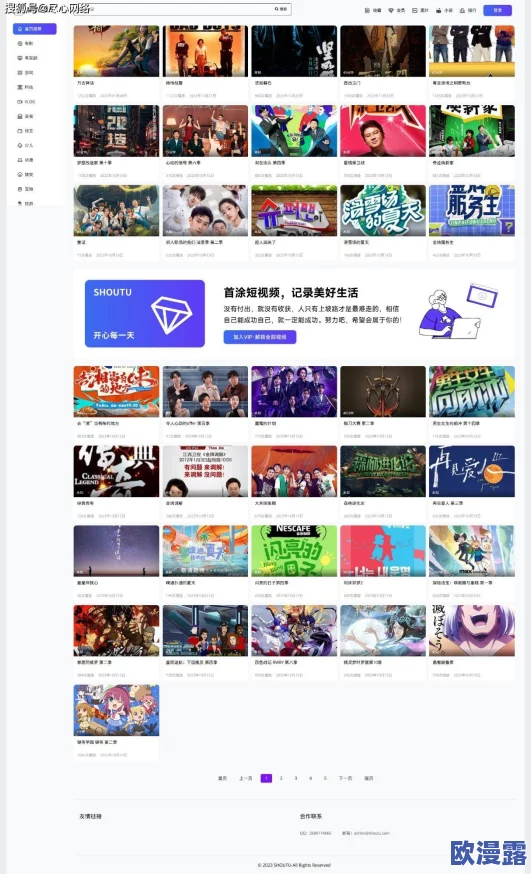Click 下一页 next page link
The image size is (531, 874).
[345, 778]
